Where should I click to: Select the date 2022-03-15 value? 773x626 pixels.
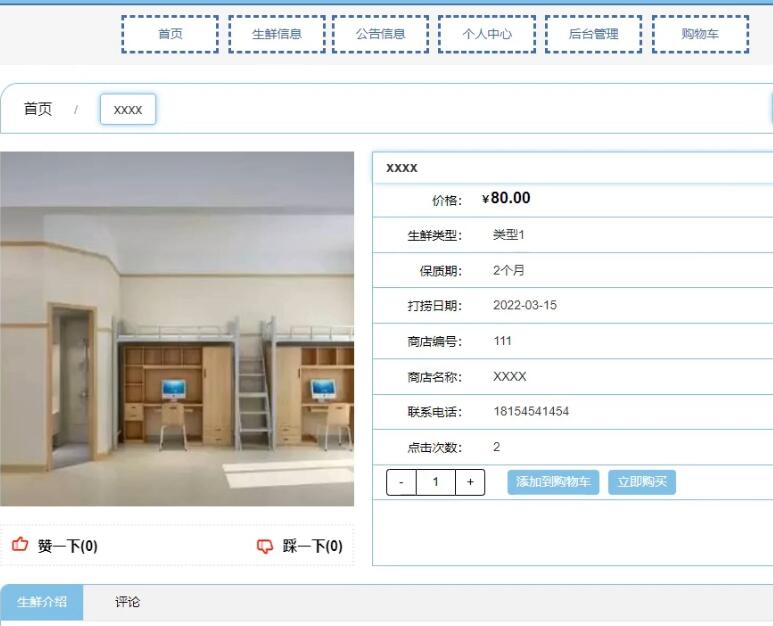[525, 305]
